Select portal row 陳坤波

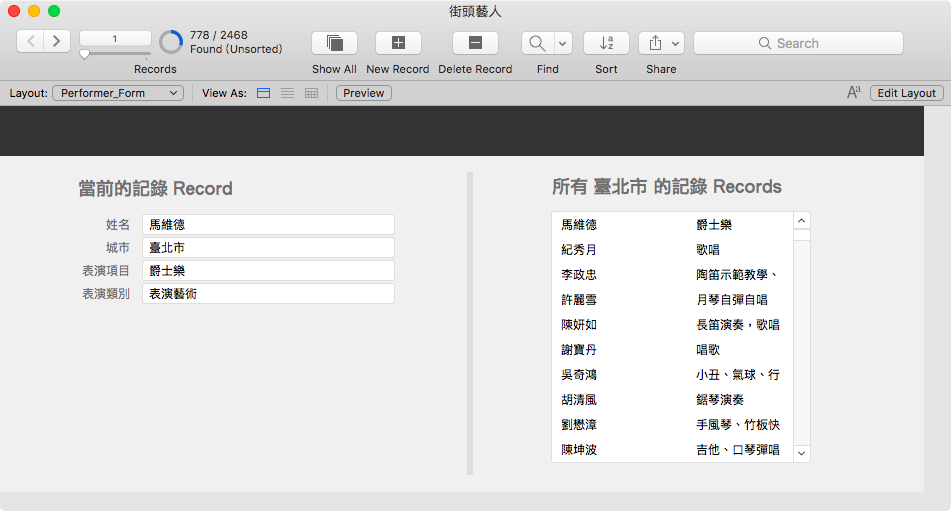(673, 450)
